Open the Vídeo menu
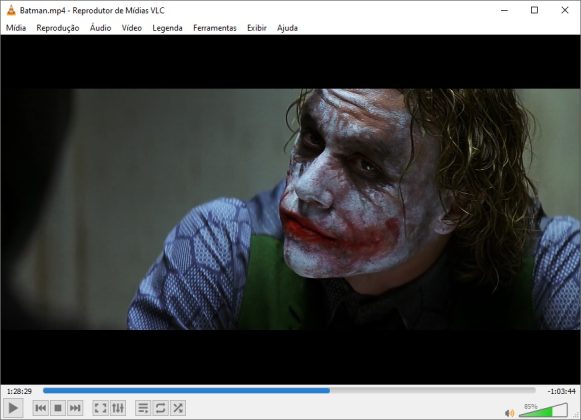Screen dimensions: 581x420 (x=132, y=28)
